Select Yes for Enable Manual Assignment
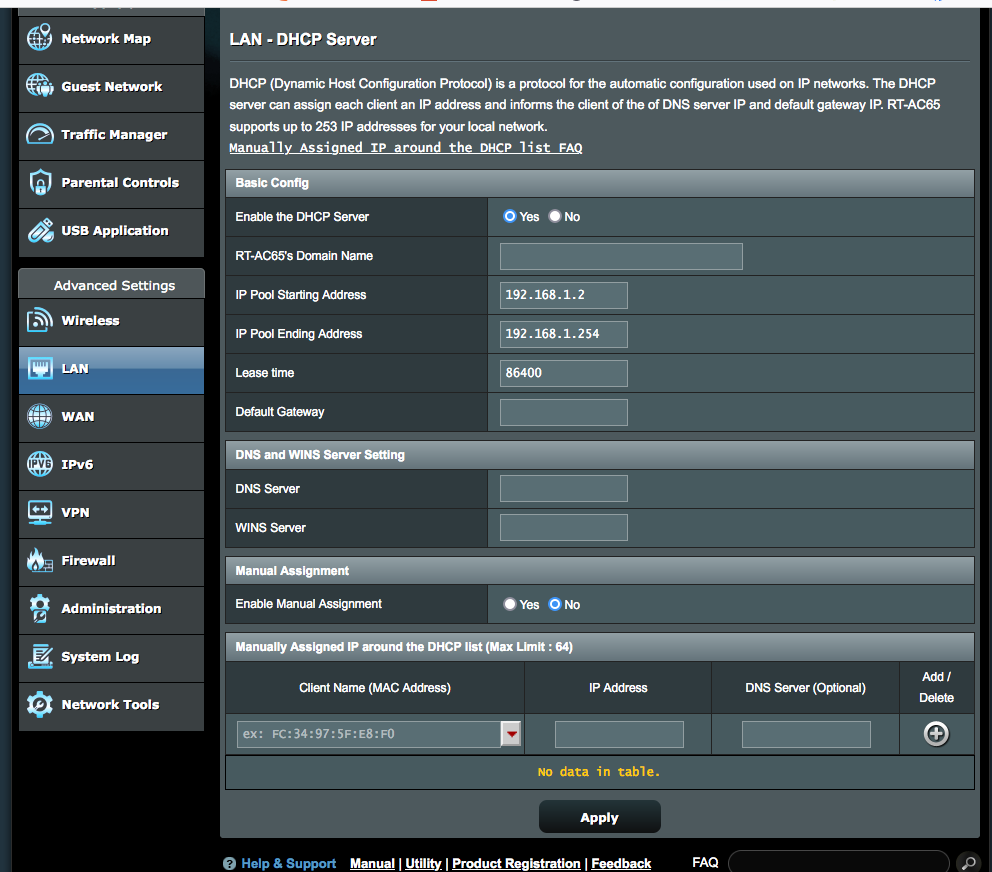Screen dimensions: 992x872 (x=509, y=604)
